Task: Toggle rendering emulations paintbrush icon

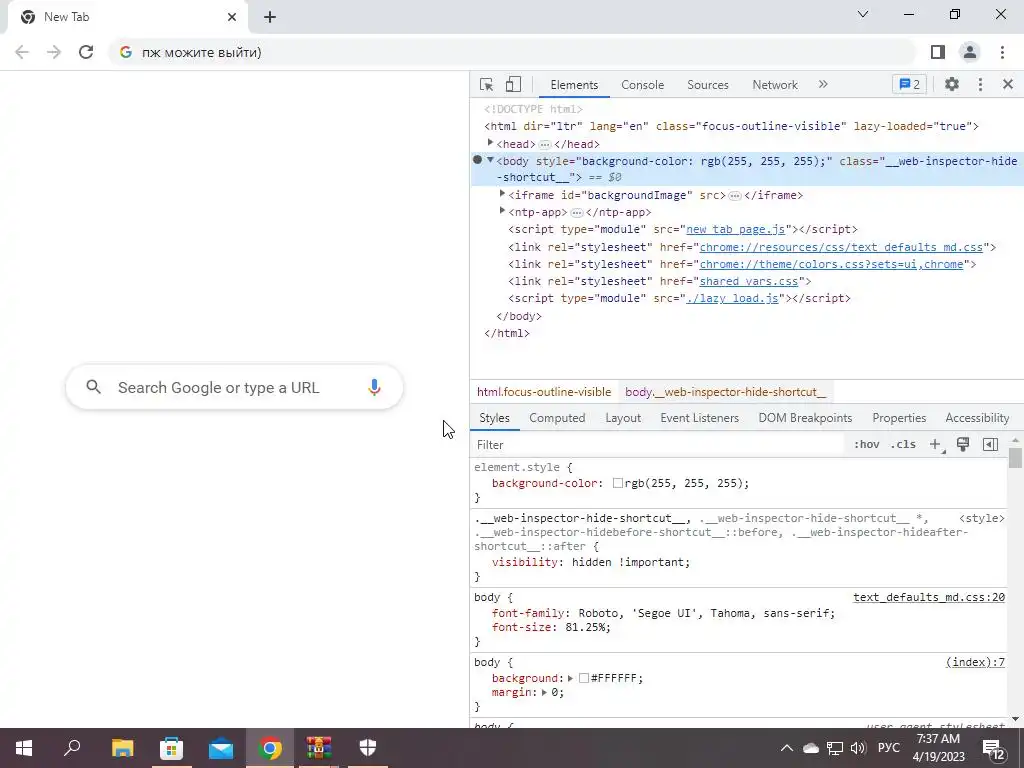Action: click(963, 444)
